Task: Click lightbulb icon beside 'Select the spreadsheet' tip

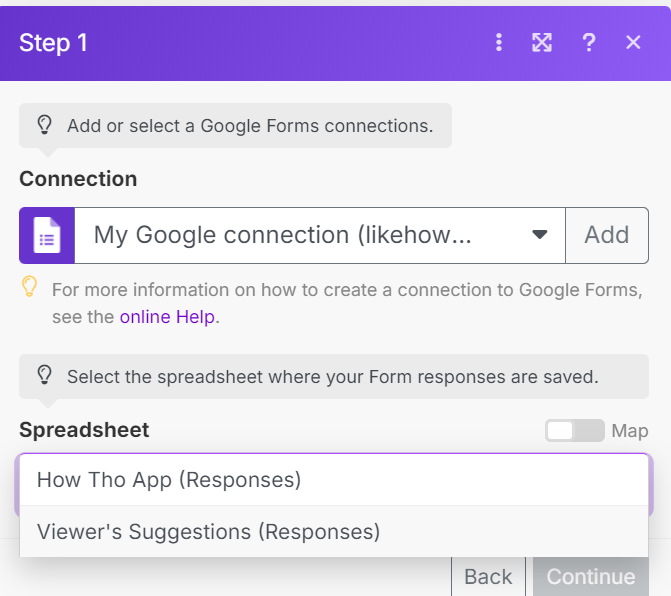Action: [x=45, y=375]
